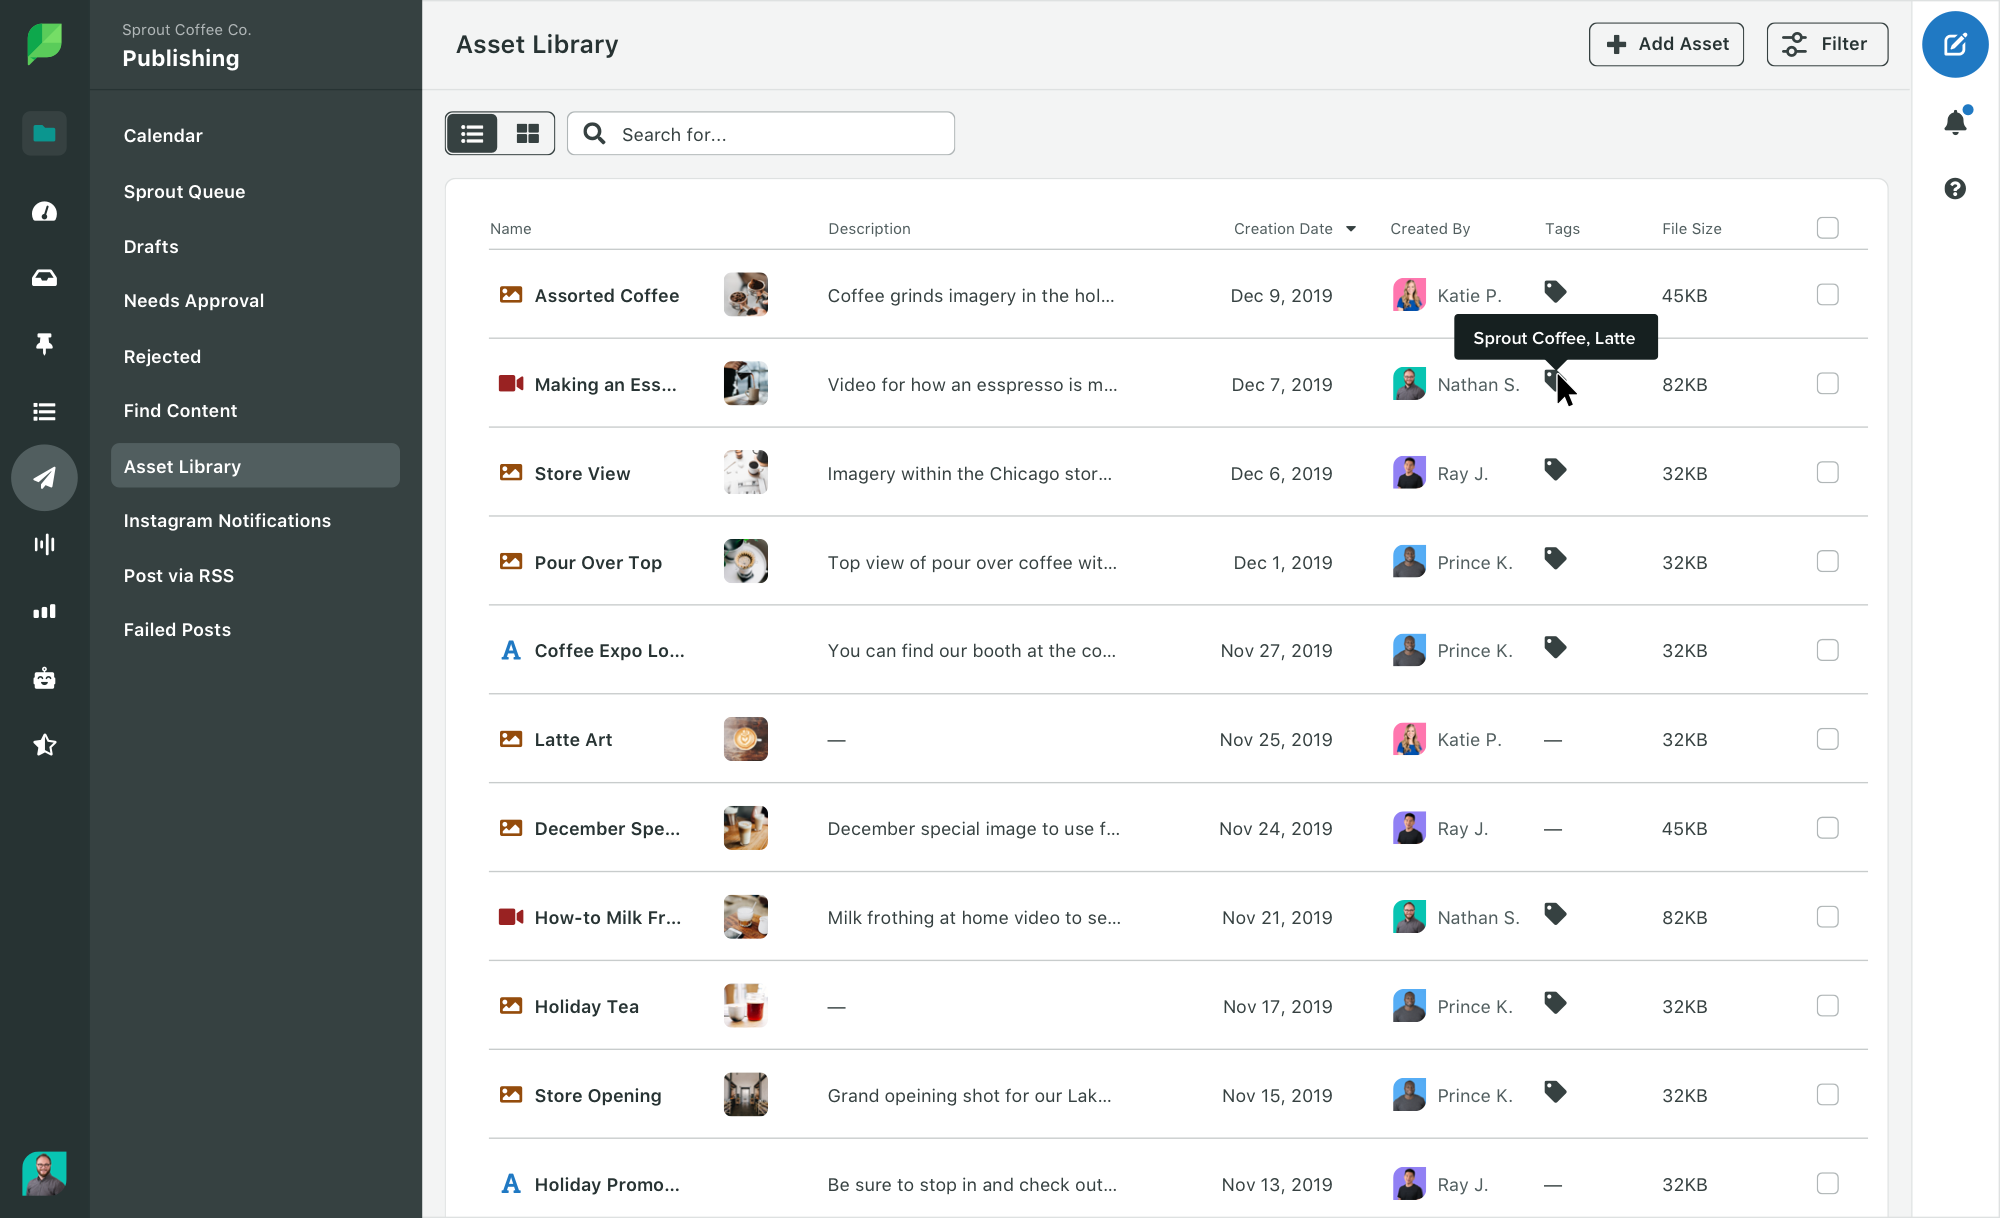2000x1218 pixels.
Task: Click the Compose pencil icon
Action: 1954,44
